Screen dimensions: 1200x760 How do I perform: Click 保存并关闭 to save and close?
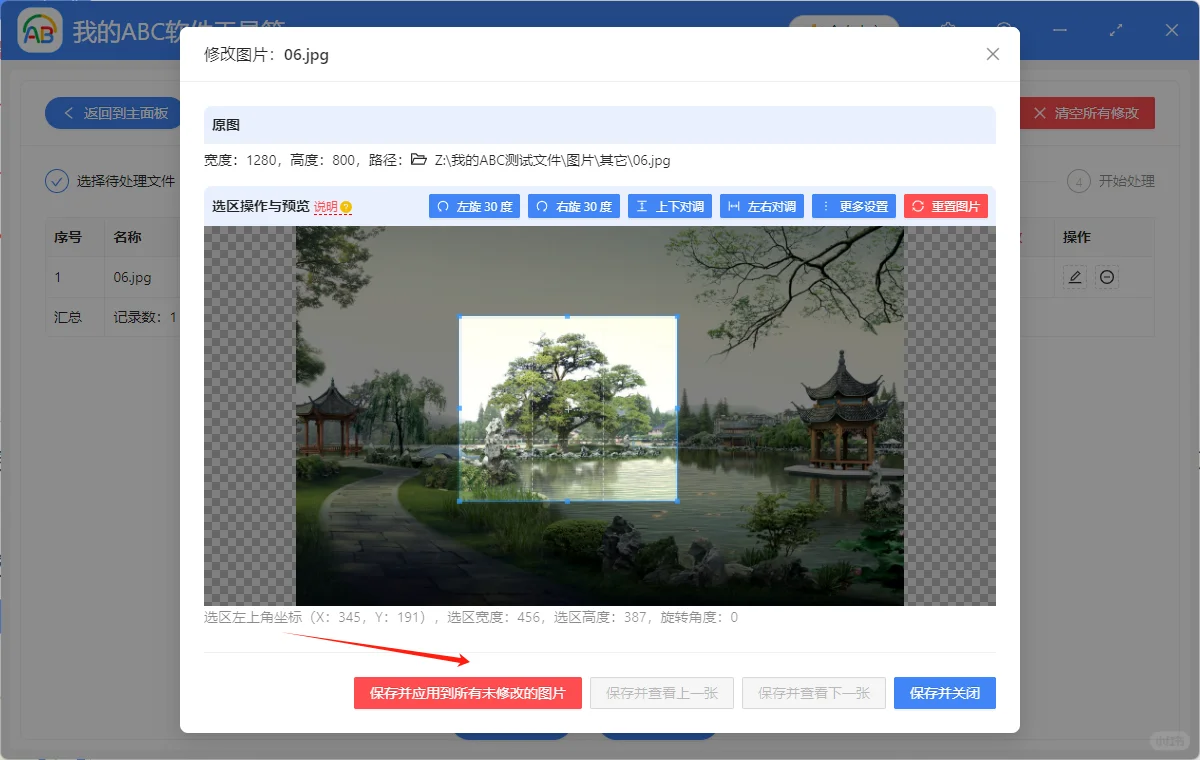pyautogui.click(x=944, y=692)
